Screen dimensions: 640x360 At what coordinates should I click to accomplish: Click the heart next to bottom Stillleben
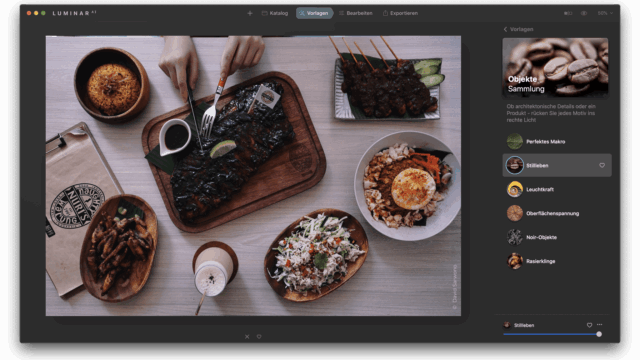pyautogui.click(x=589, y=325)
